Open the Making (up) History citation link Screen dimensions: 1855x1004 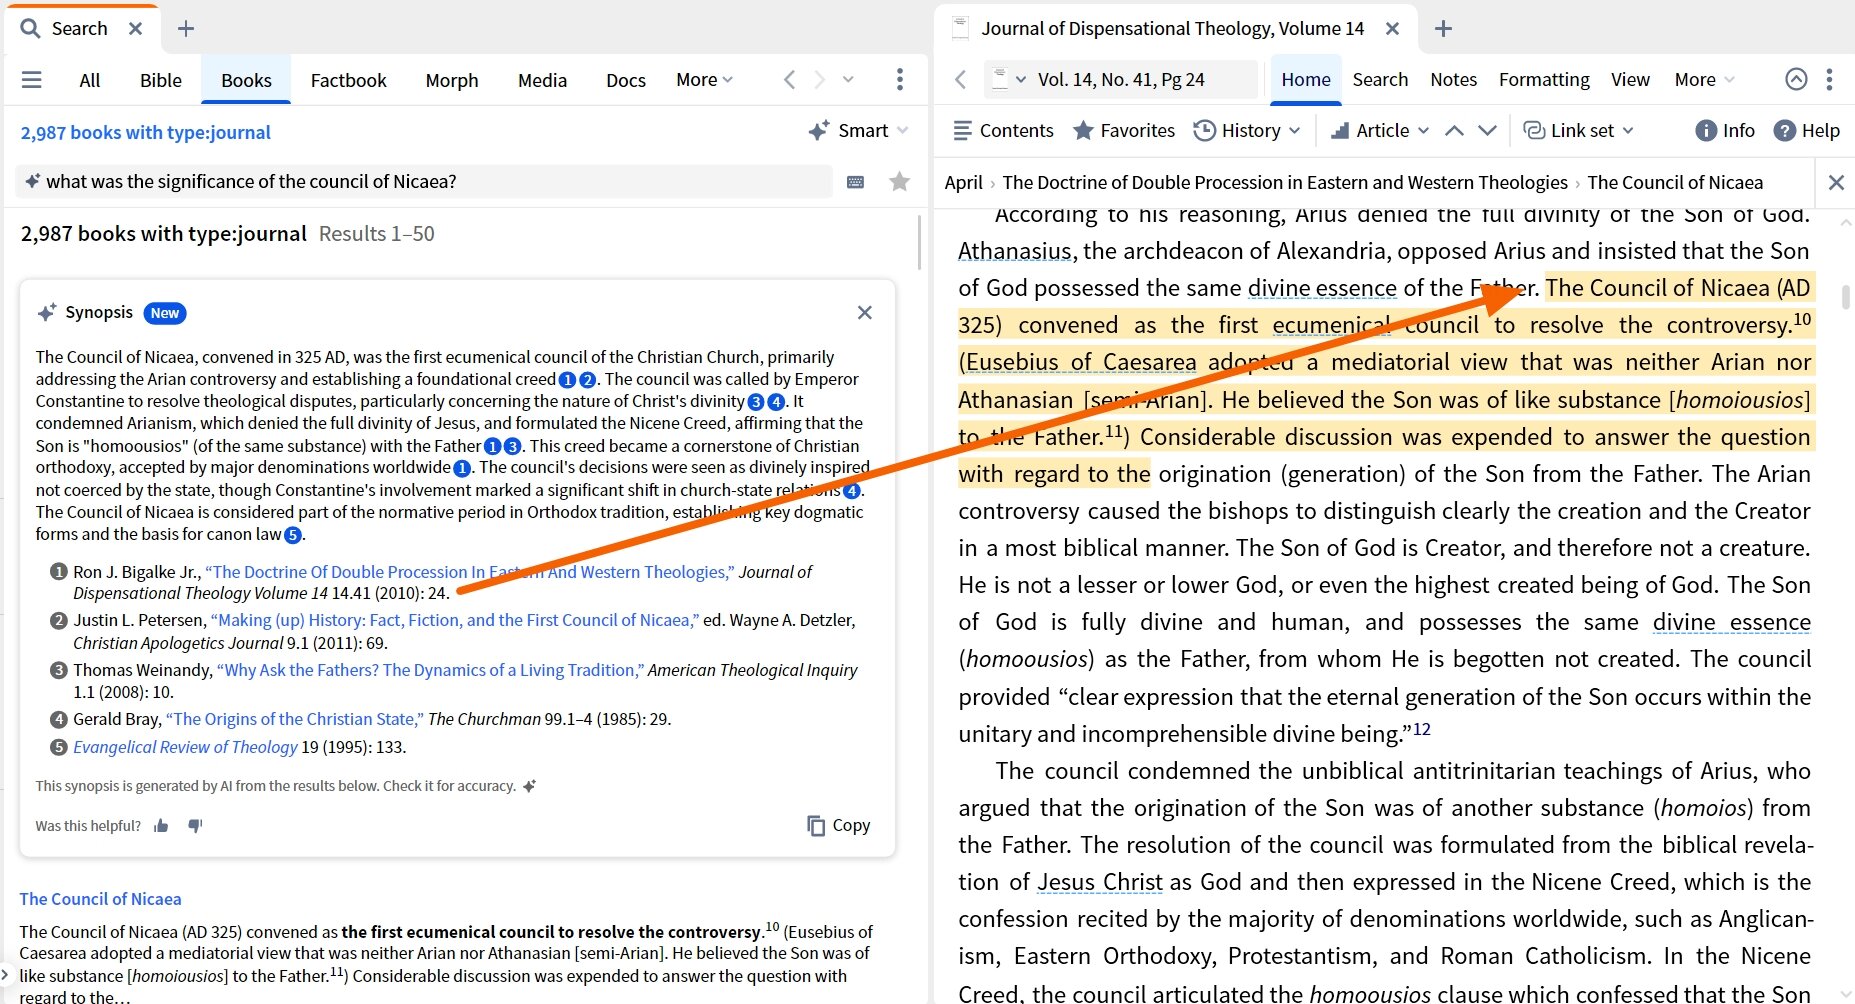click(455, 620)
